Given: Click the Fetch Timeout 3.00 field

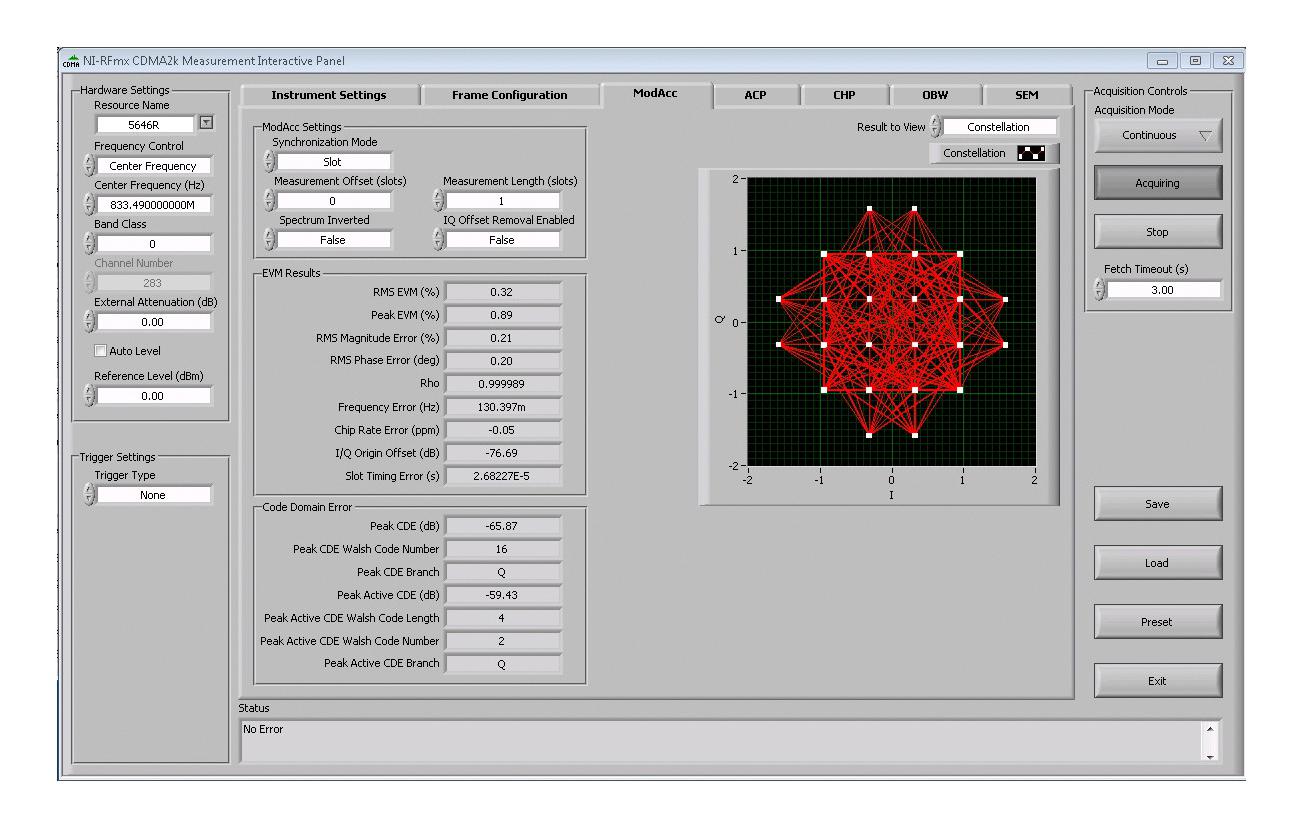Looking at the screenshot, I should (1164, 290).
